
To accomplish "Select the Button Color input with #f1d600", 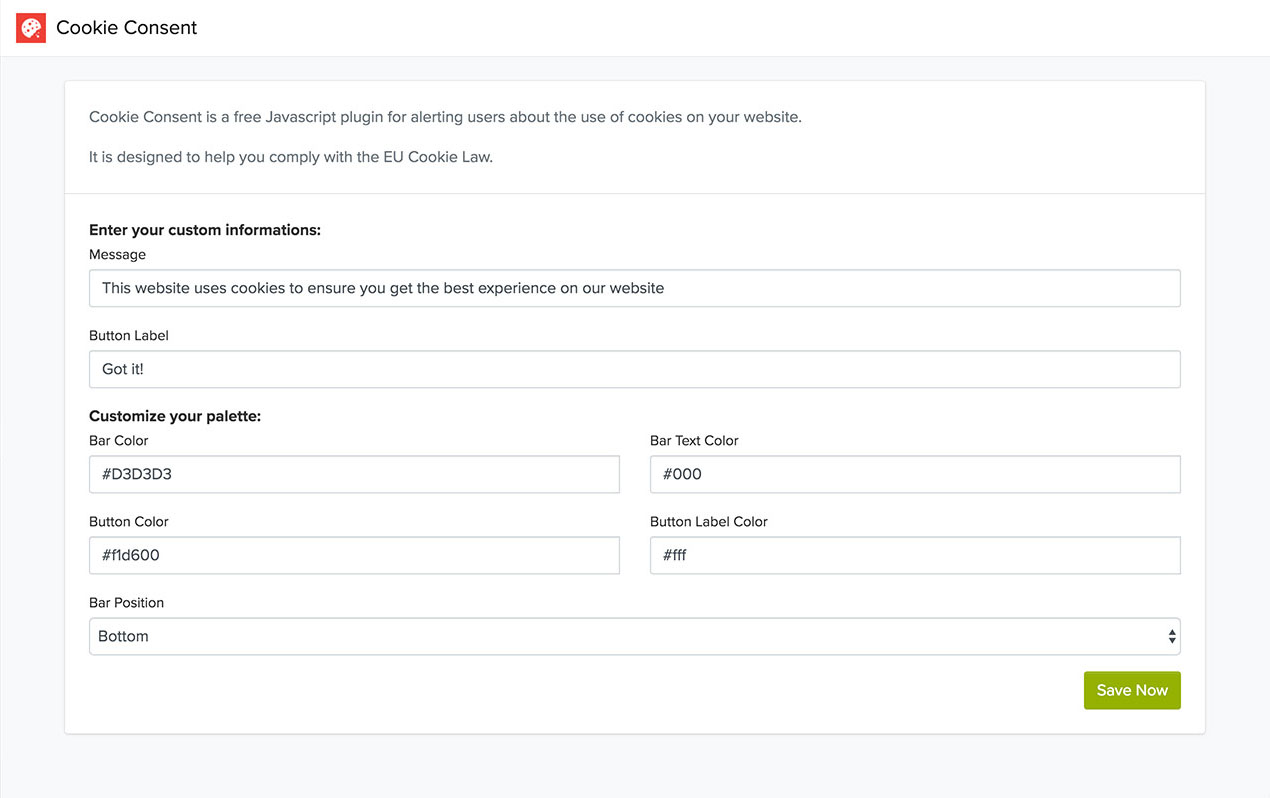I will click(354, 555).
